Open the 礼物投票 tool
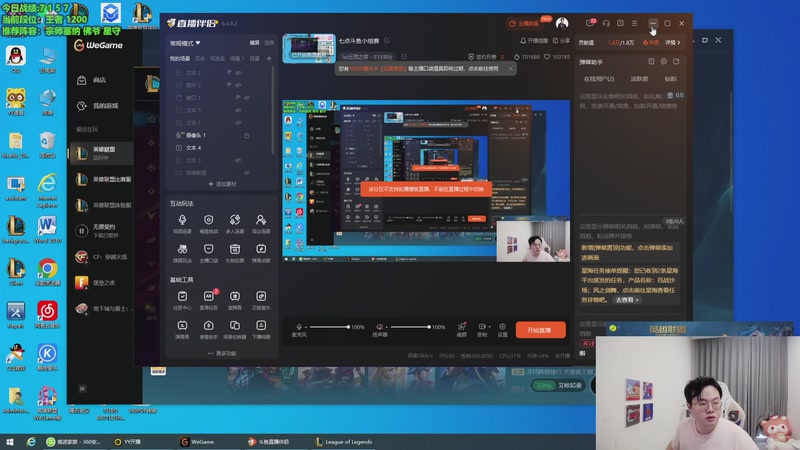 (x=235, y=253)
